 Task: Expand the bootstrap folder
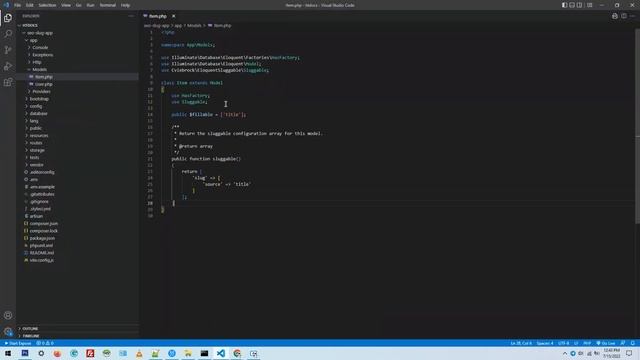pos(39,99)
